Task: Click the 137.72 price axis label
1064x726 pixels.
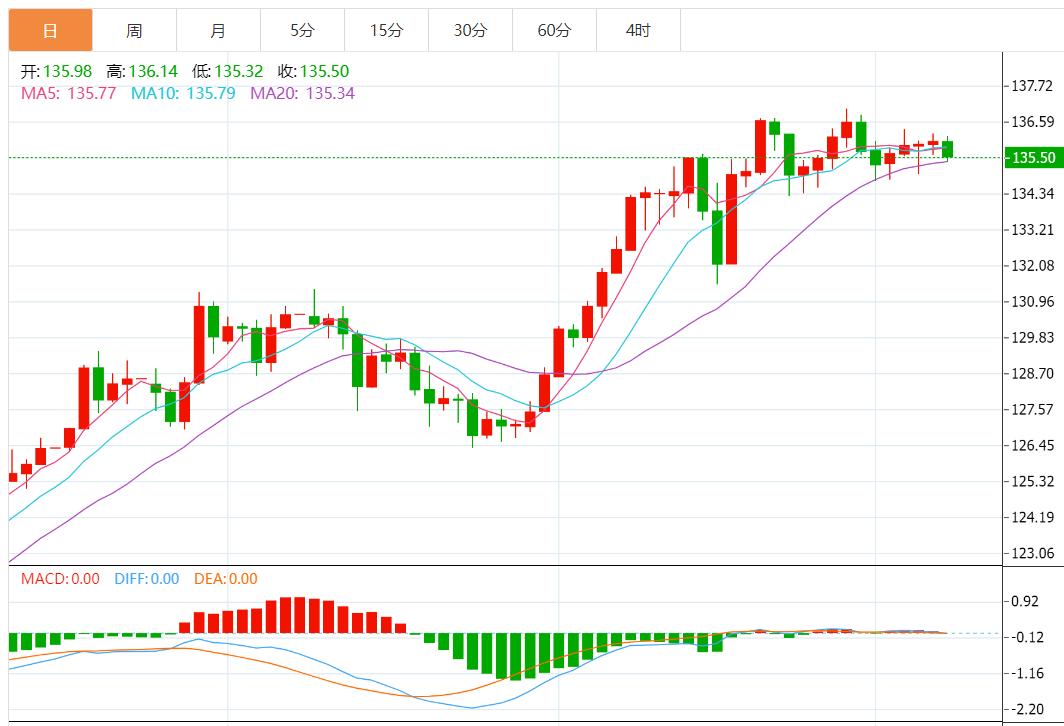Action: click(1032, 86)
